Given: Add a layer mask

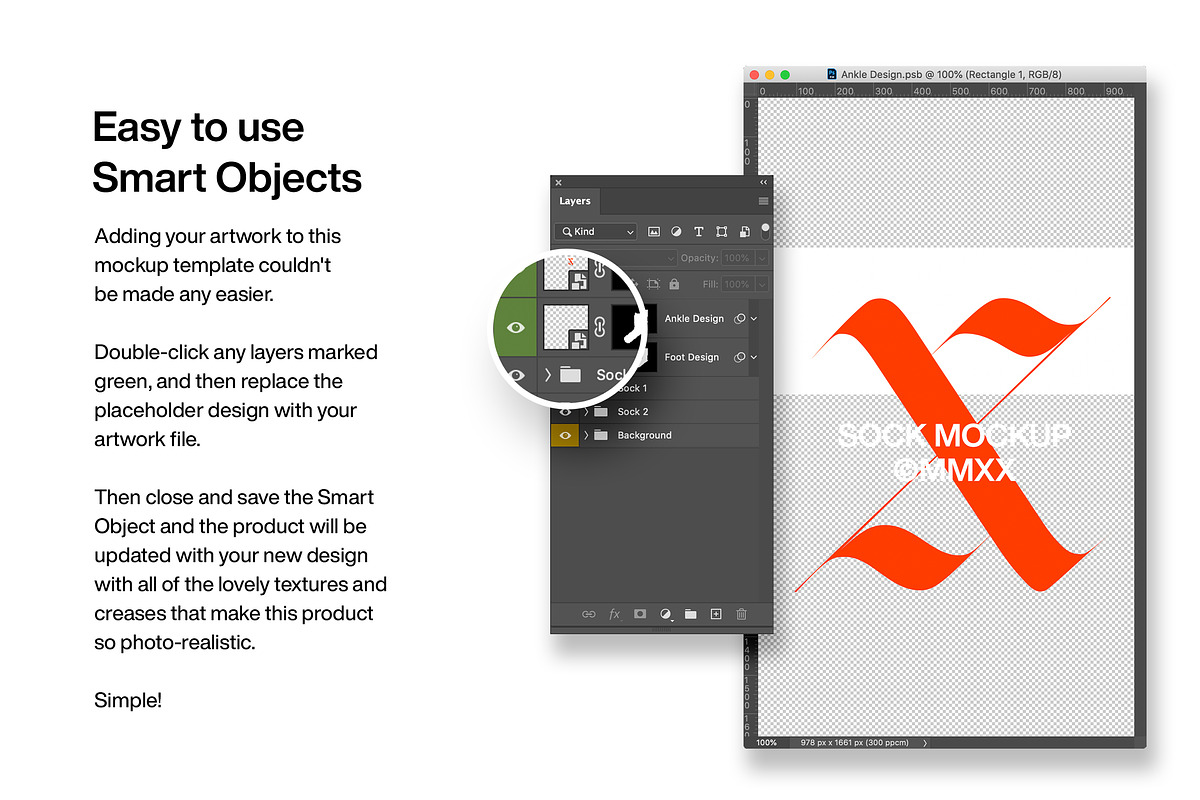Looking at the screenshot, I should click(x=640, y=614).
